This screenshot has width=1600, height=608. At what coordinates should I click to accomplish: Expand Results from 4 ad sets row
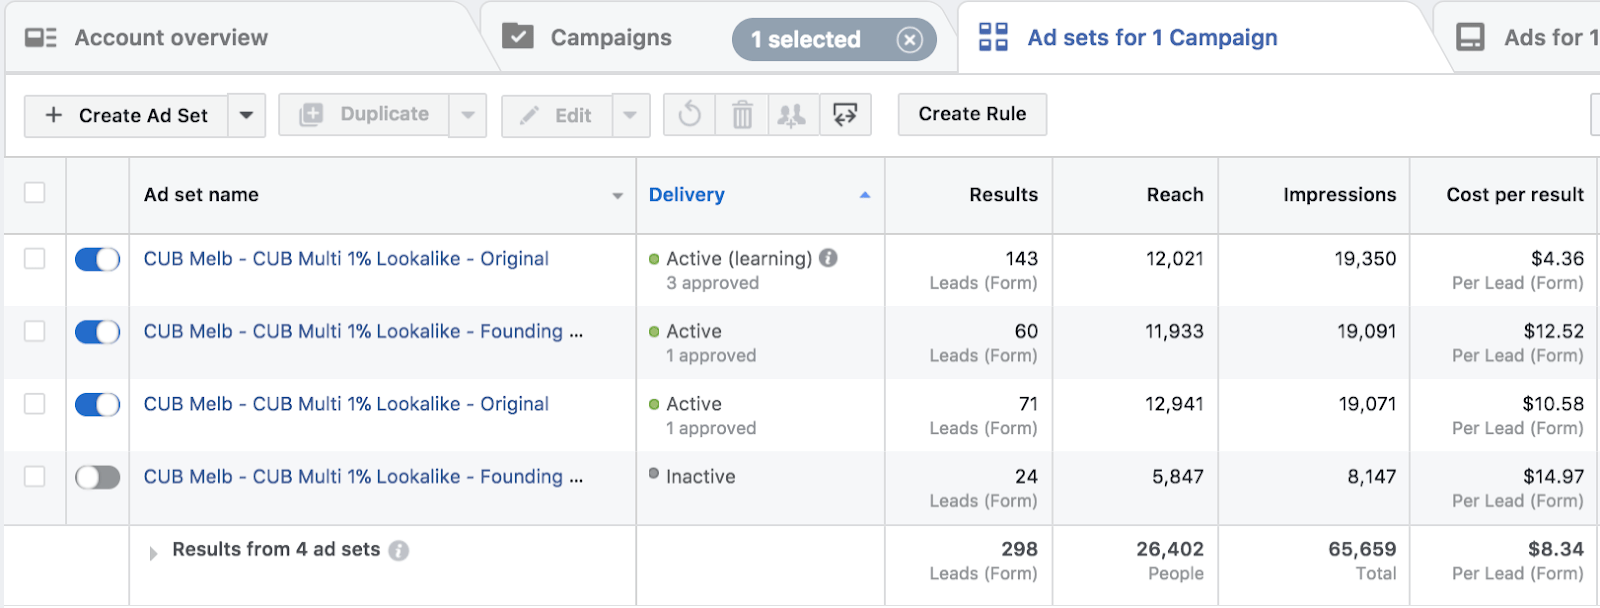point(153,552)
